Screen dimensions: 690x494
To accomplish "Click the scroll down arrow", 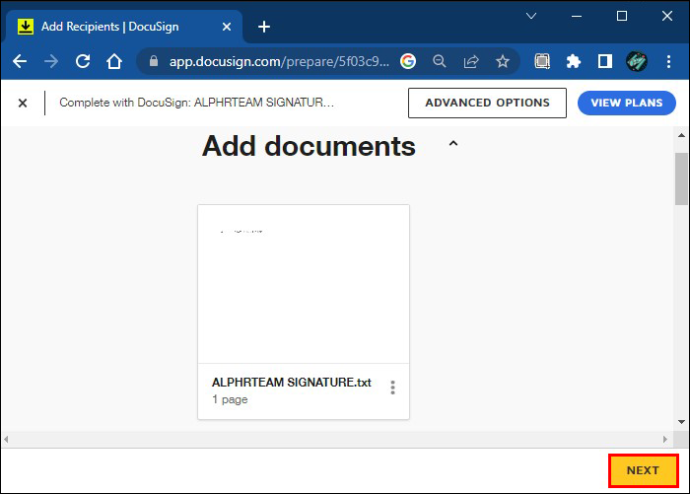I will [x=681, y=422].
